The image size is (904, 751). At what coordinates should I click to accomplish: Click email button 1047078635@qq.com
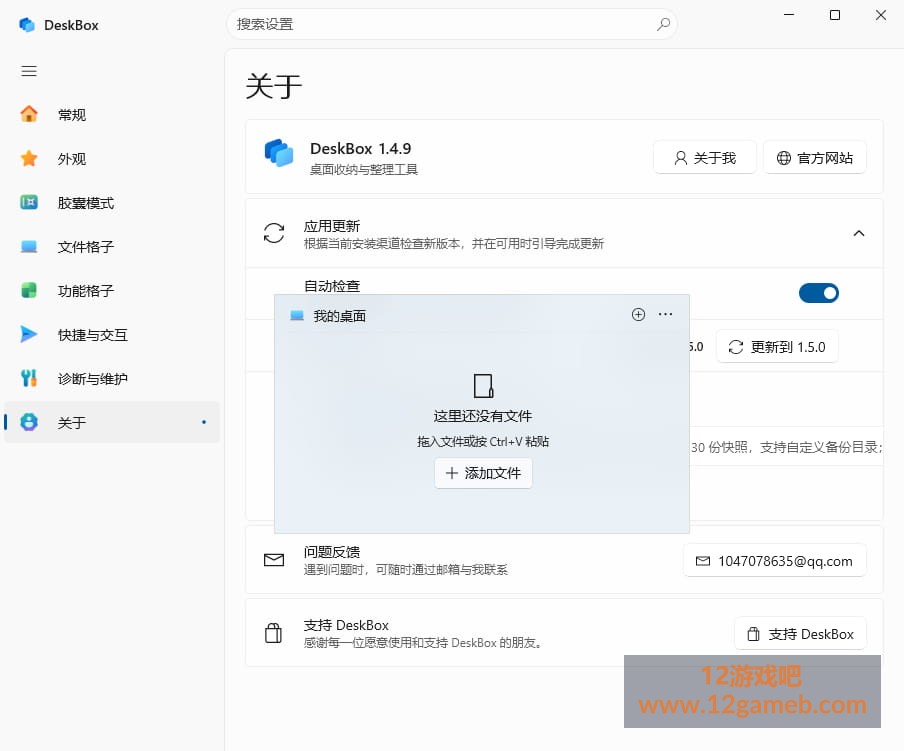[x=774, y=561]
